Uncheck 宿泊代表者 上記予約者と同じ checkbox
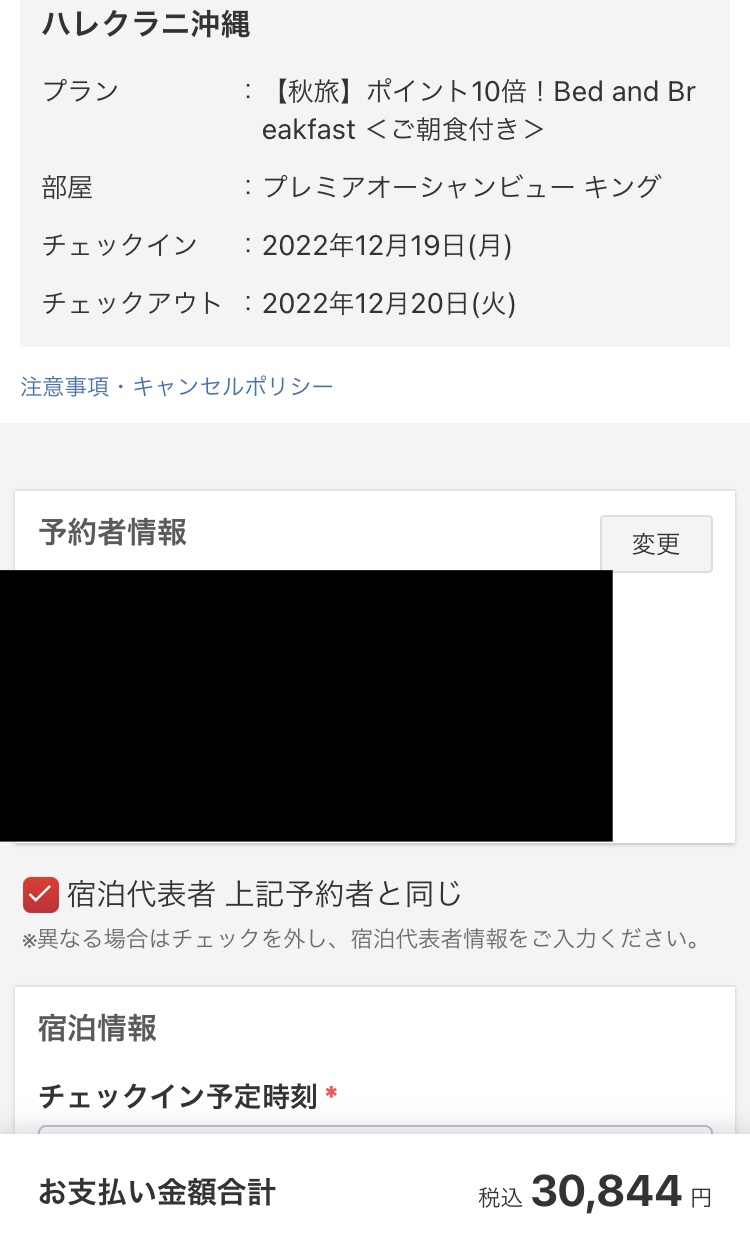 pyautogui.click(x=41, y=894)
